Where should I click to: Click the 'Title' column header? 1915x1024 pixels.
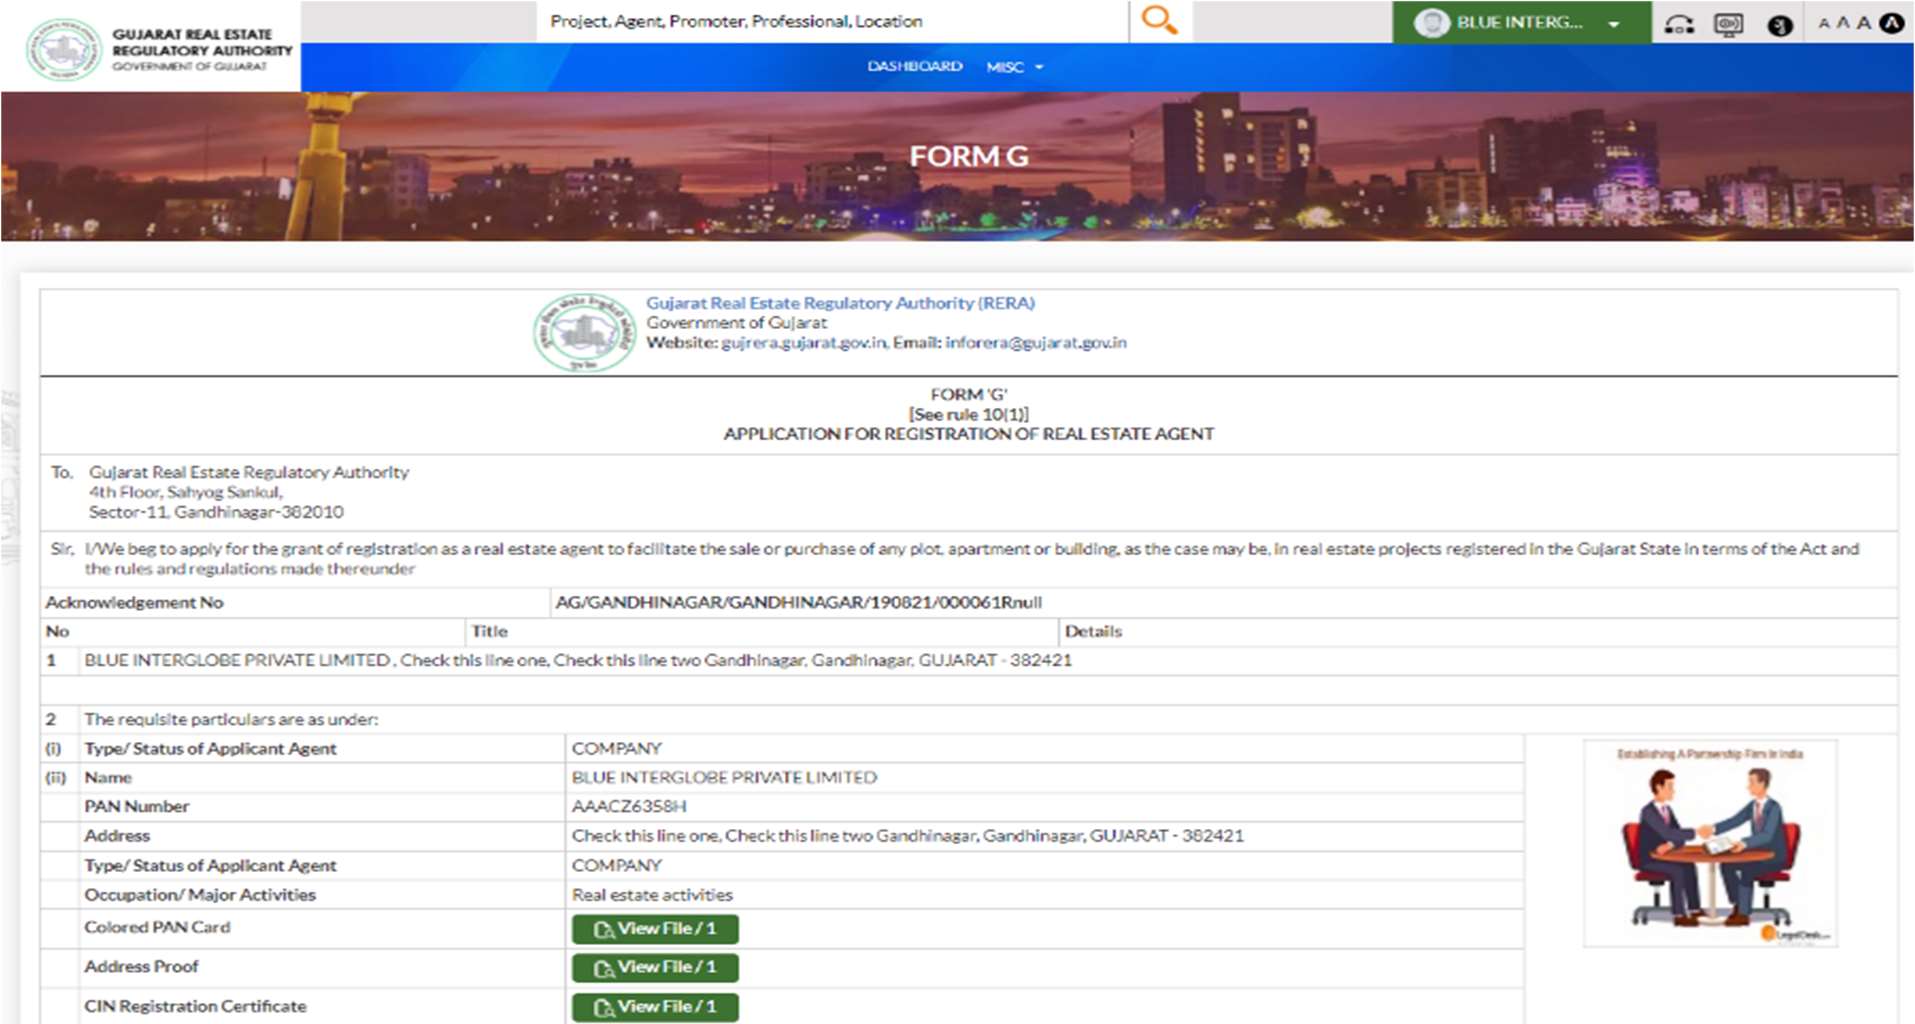coord(490,631)
